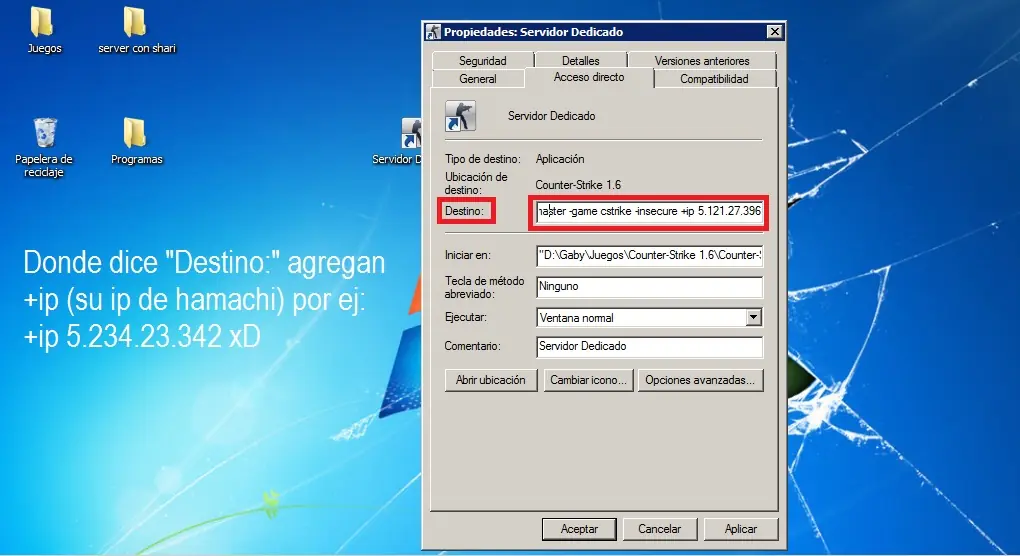Viewport: 1020px width, 556px height.
Task: Open the Versiones anteriores tab
Action: (x=702, y=60)
